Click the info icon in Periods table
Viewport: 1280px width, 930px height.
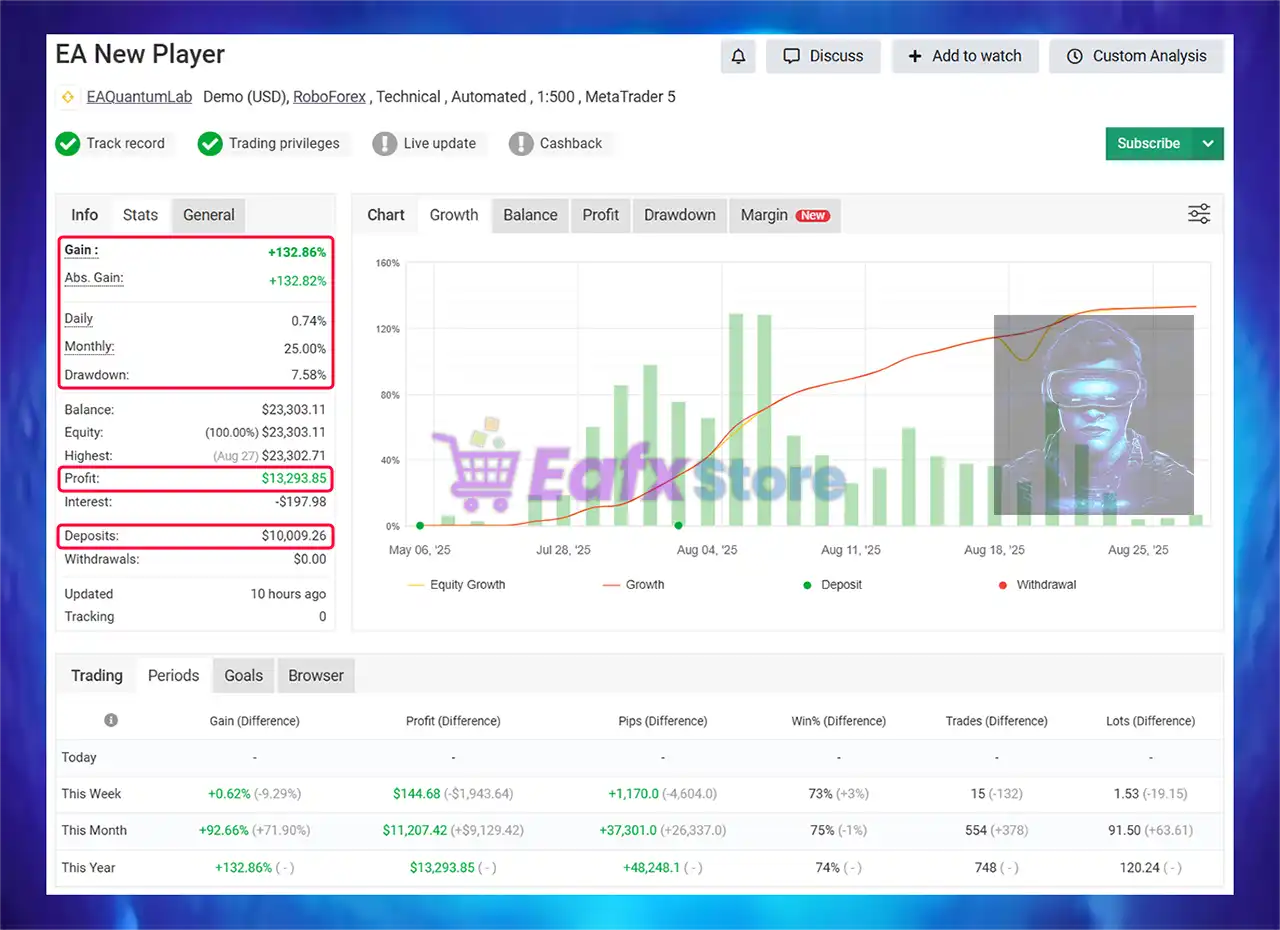(111, 720)
